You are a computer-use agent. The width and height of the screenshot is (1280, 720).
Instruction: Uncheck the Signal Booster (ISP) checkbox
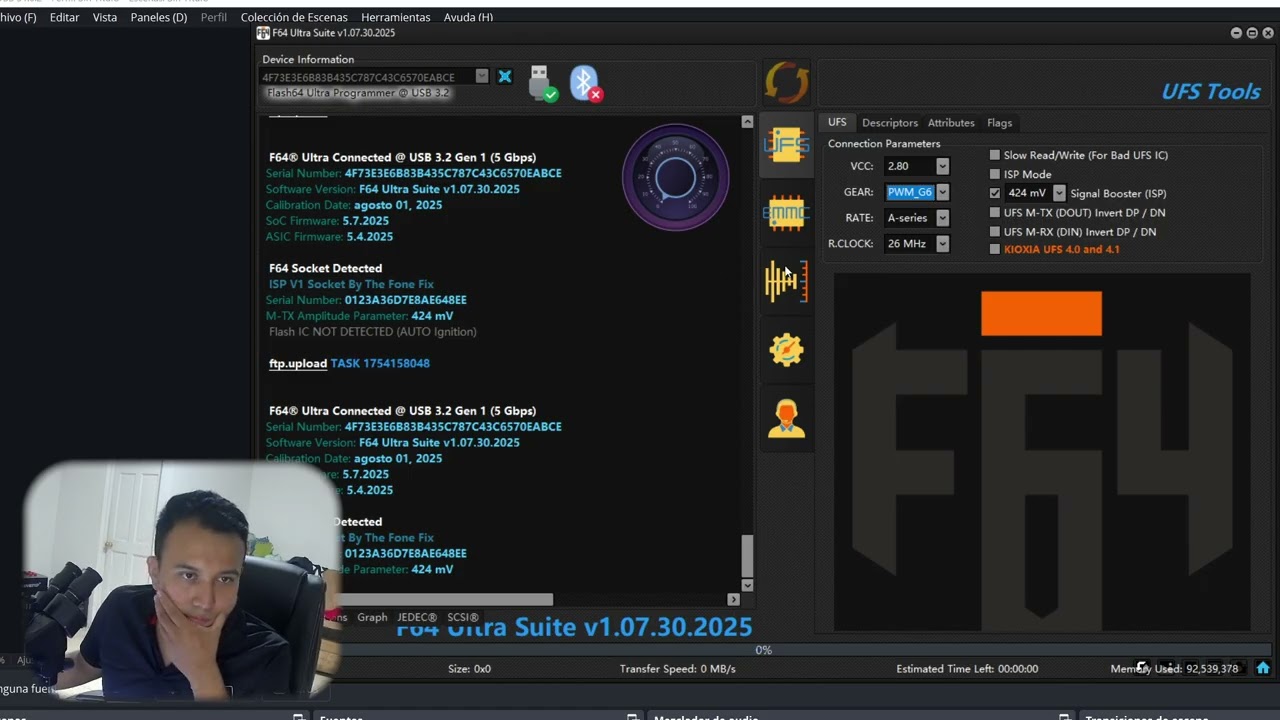pos(994,193)
